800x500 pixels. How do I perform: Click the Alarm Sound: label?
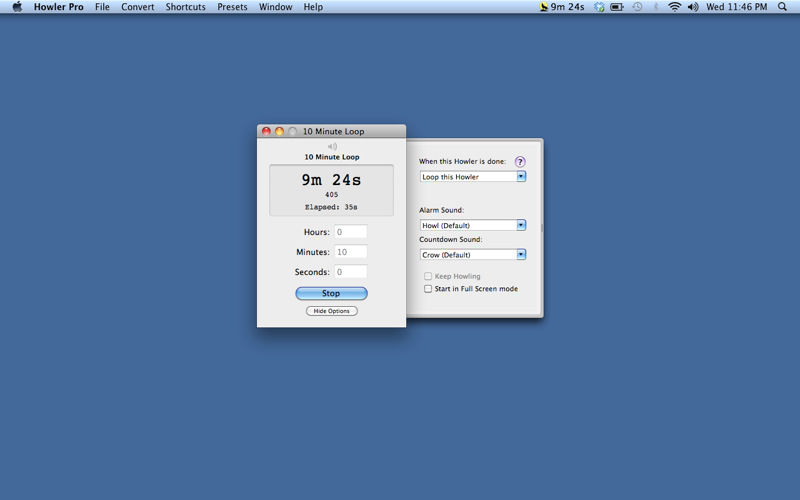click(441, 210)
